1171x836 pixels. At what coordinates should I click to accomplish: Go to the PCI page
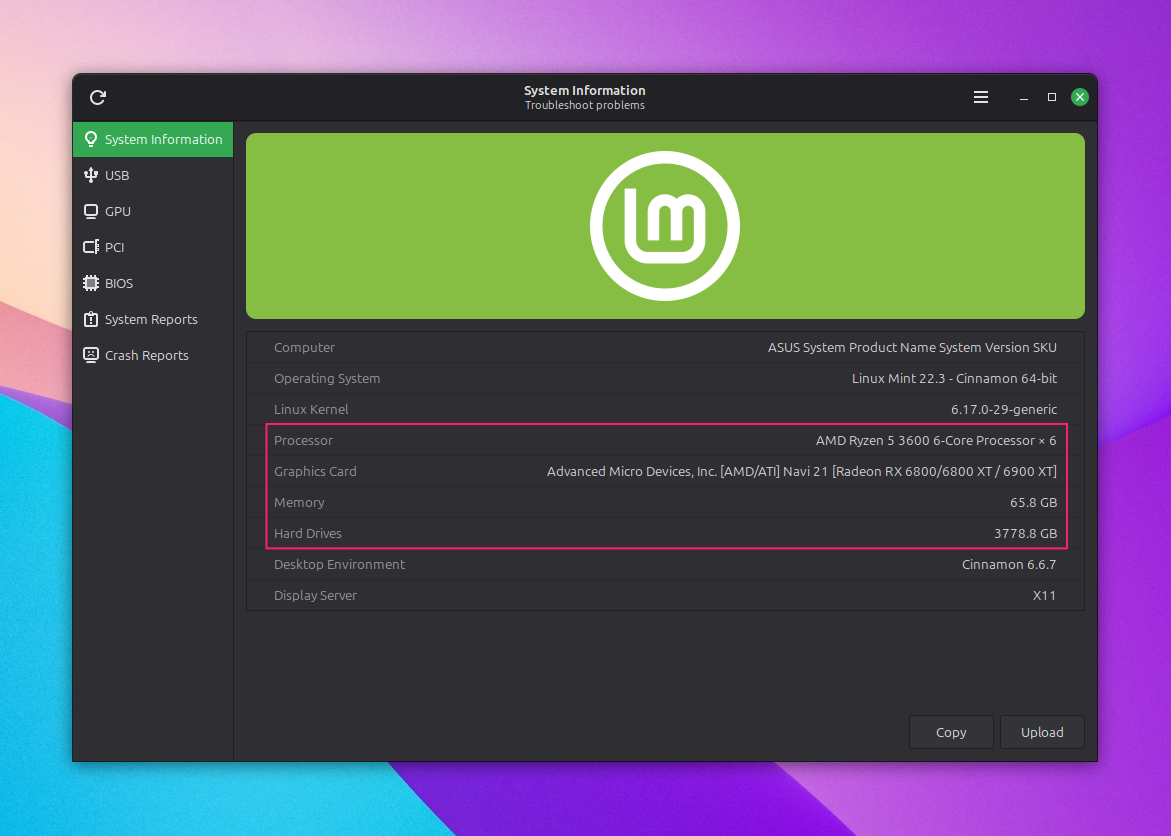coord(153,247)
